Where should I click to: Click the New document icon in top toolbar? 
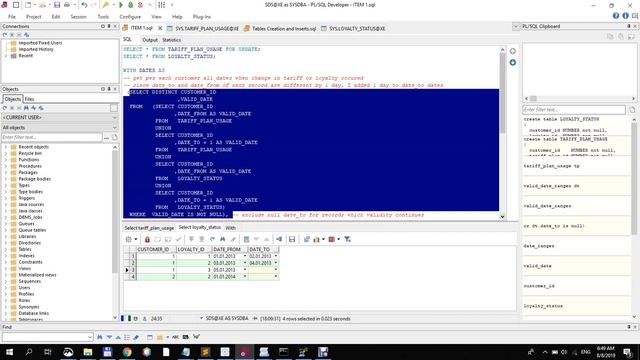pyautogui.click(x=28, y=5)
